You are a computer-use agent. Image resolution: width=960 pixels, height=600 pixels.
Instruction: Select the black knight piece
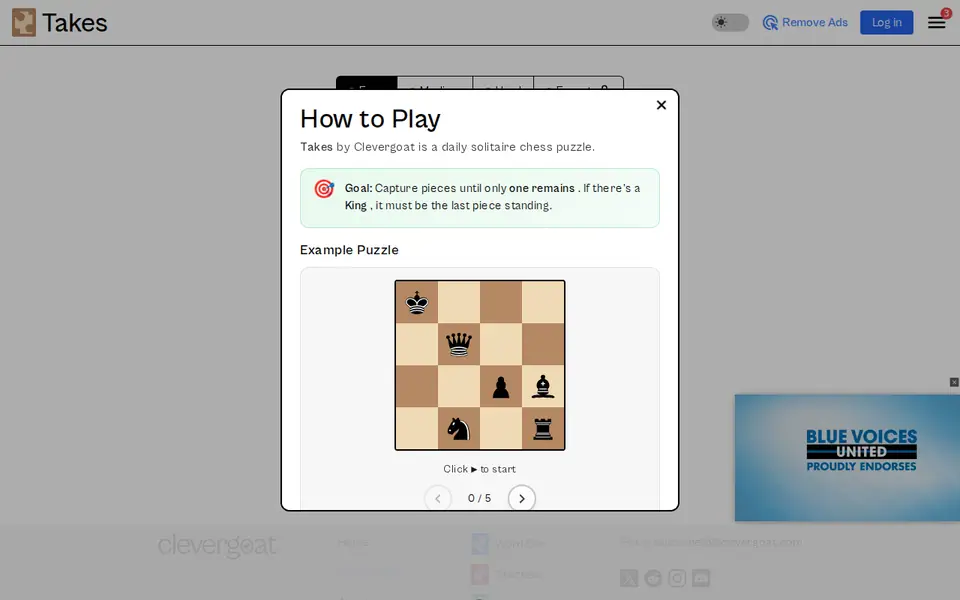click(x=459, y=429)
